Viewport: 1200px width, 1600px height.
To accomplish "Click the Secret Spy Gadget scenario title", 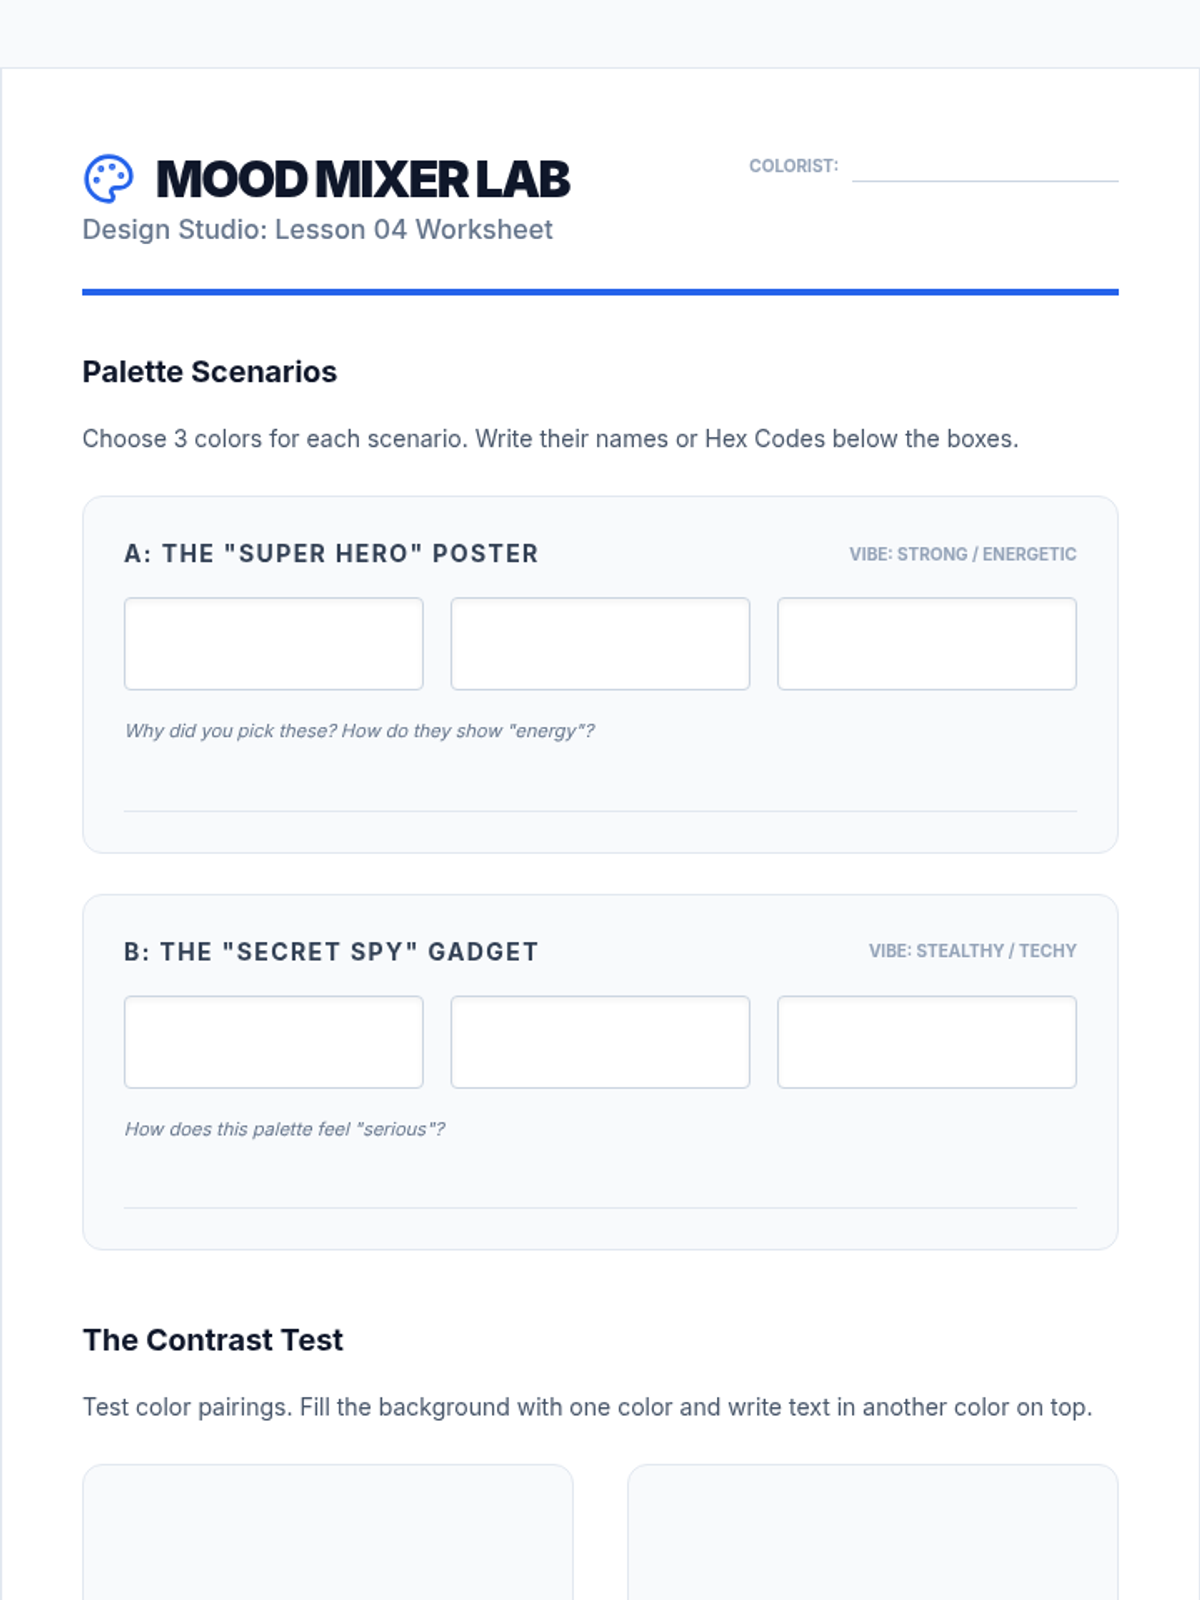I will tap(331, 952).
